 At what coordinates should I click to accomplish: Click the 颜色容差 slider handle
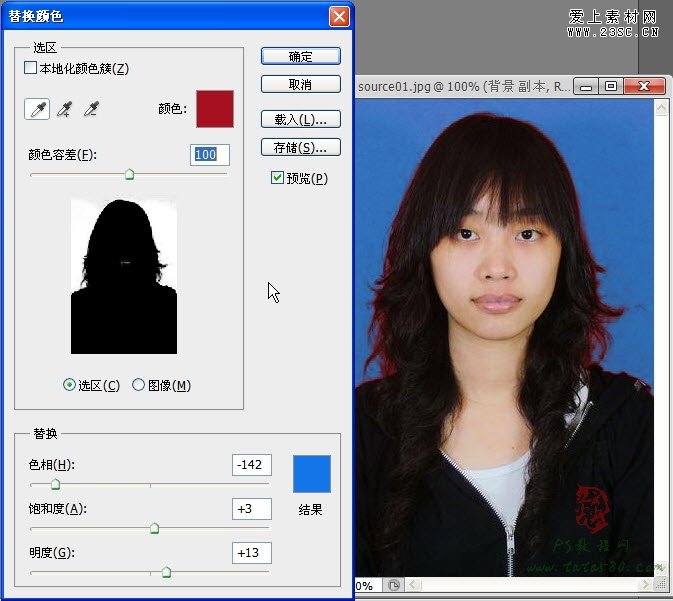tap(129, 174)
